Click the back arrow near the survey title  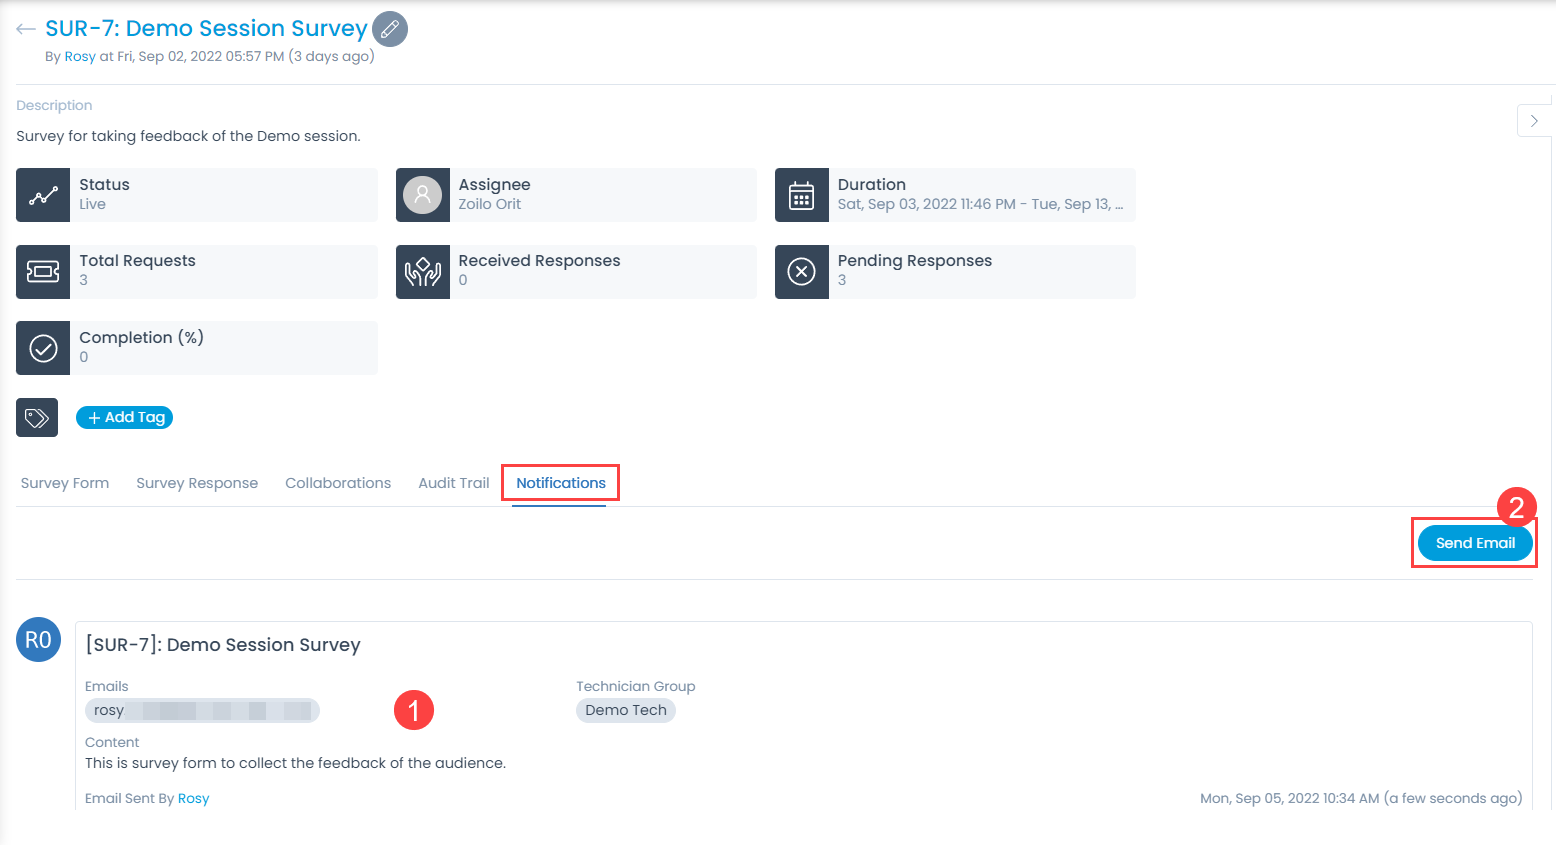(24, 29)
